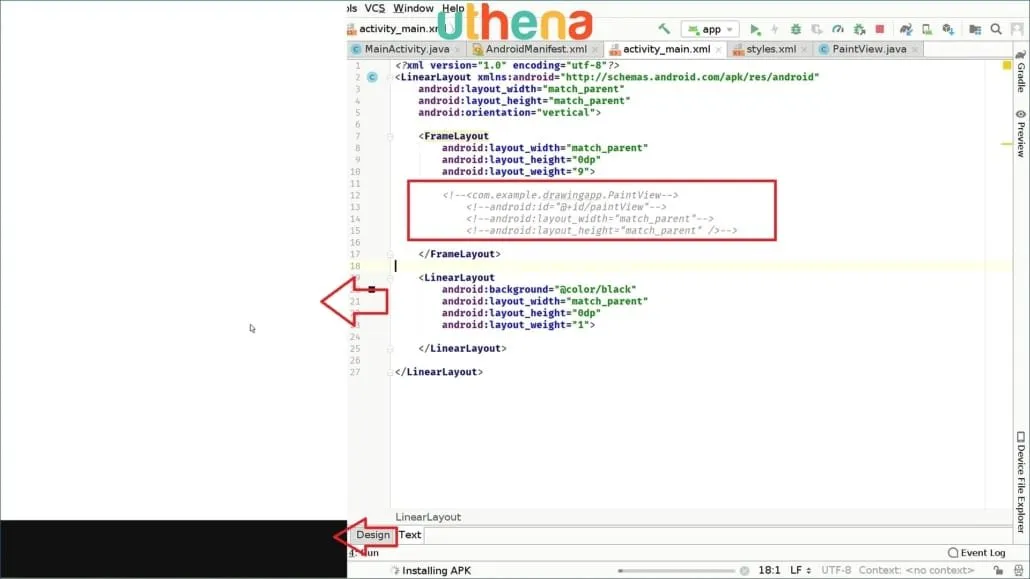Screen dimensions: 1030x579
Task: Open the Preview side tool window
Action: coord(1021,133)
